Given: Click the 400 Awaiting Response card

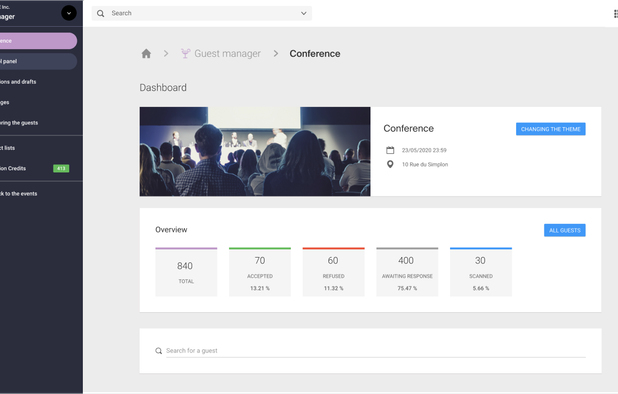Looking at the screenshot, I should [x=407, y=272].
